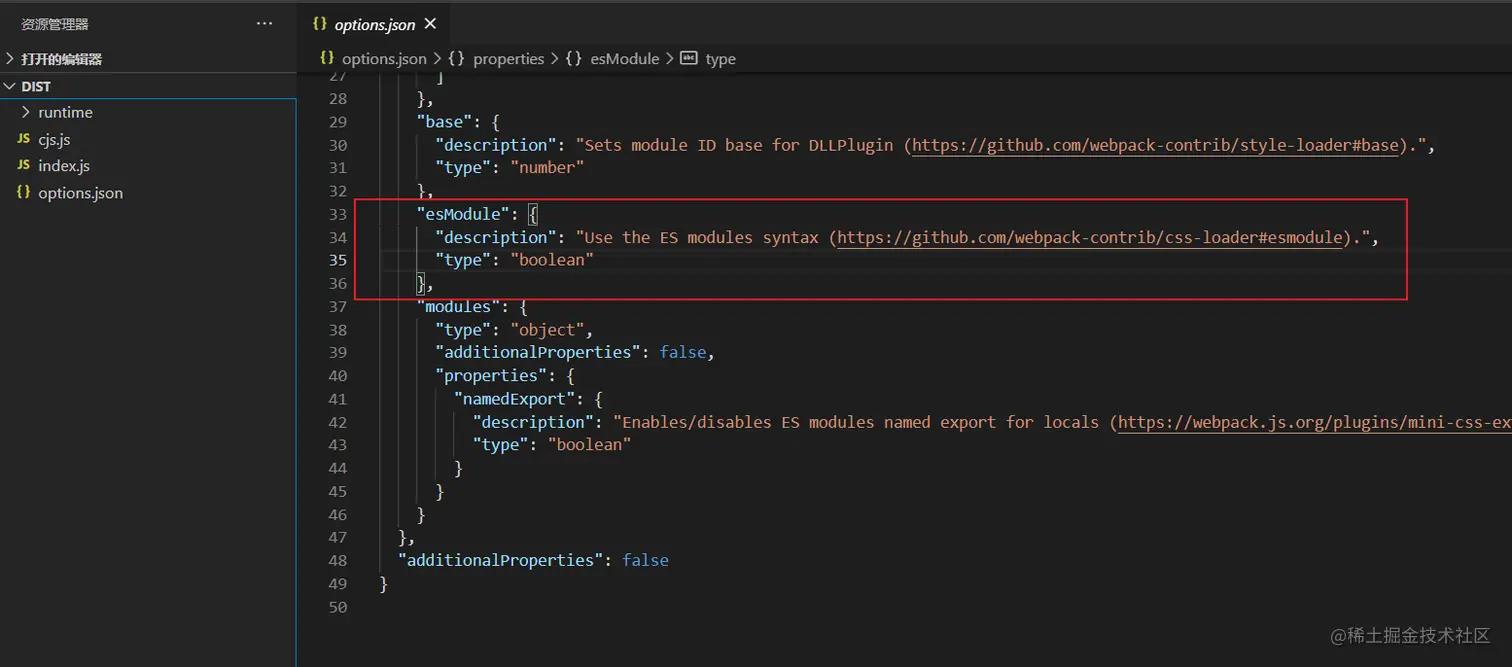This screenshot has height=667, width=1512.
Task: Click the JS icon beside cjs.js
Action: [x=23, y=139]
